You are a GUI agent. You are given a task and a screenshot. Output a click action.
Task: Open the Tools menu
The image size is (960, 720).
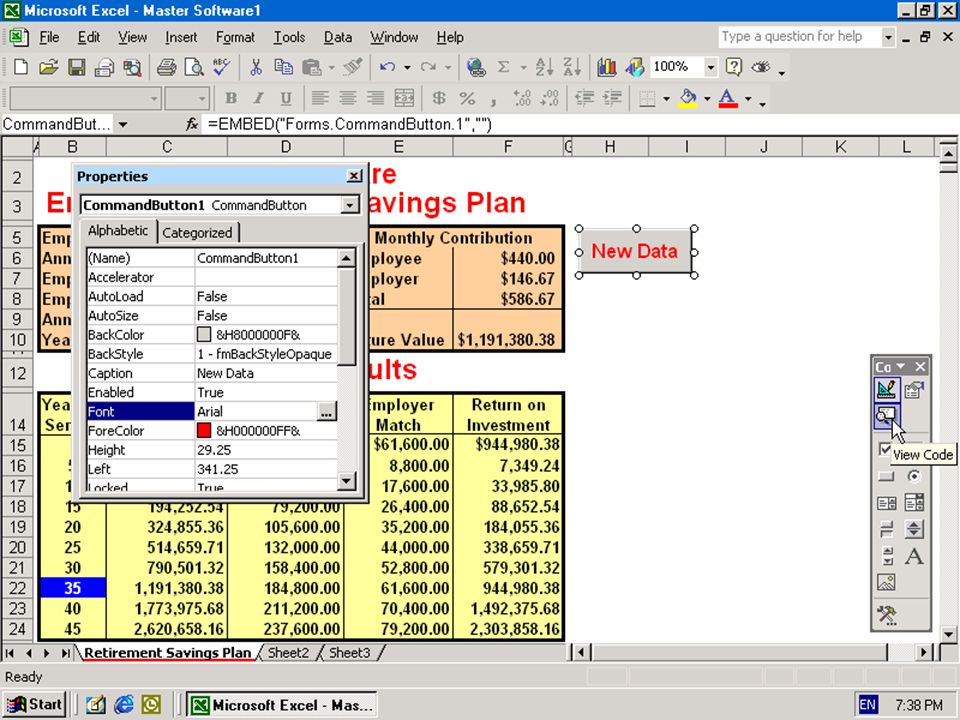(x=289, y=37)
